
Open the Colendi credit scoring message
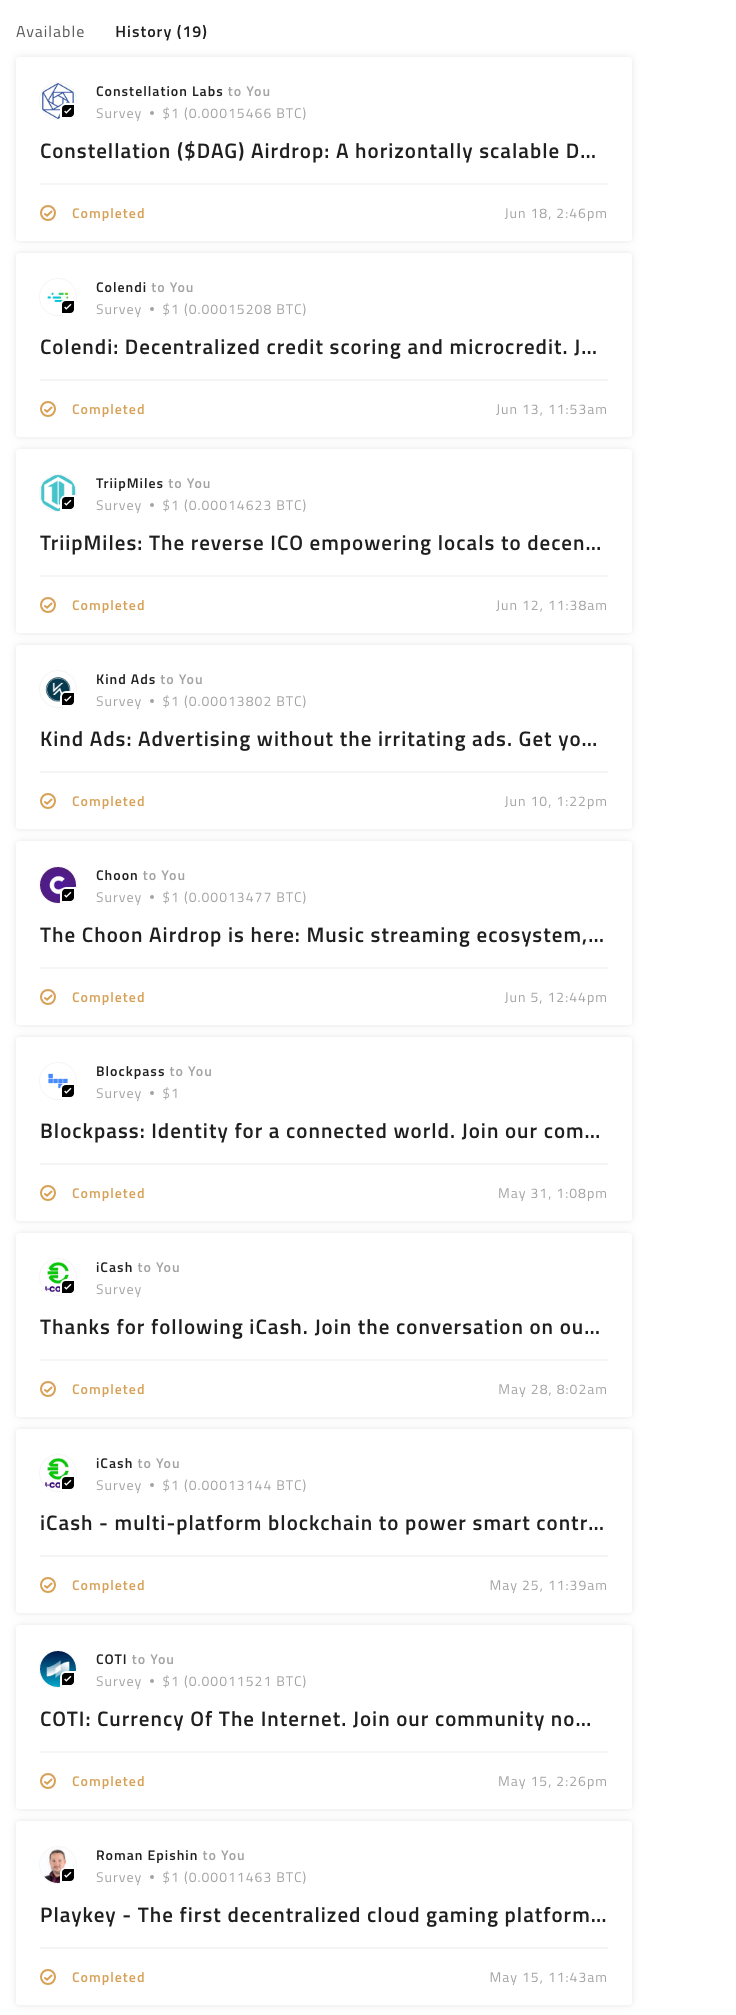318,348
